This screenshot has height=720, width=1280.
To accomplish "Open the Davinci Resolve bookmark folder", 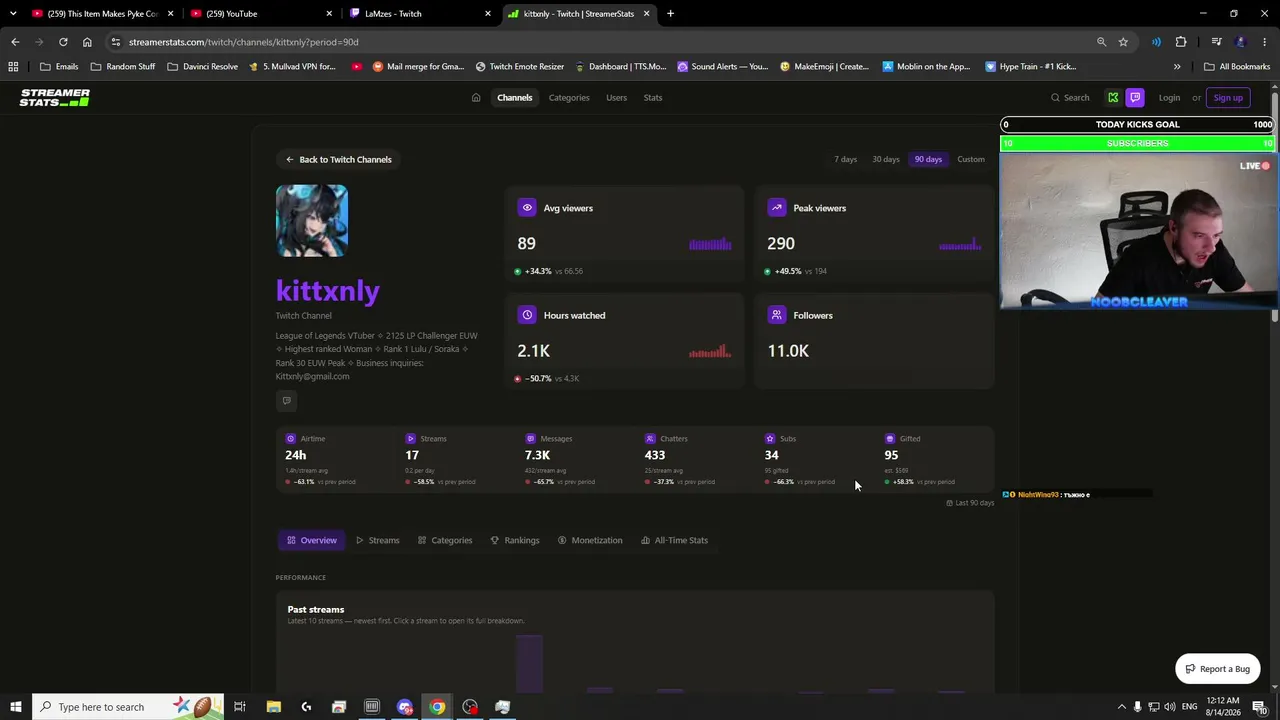I will [203, 67].
